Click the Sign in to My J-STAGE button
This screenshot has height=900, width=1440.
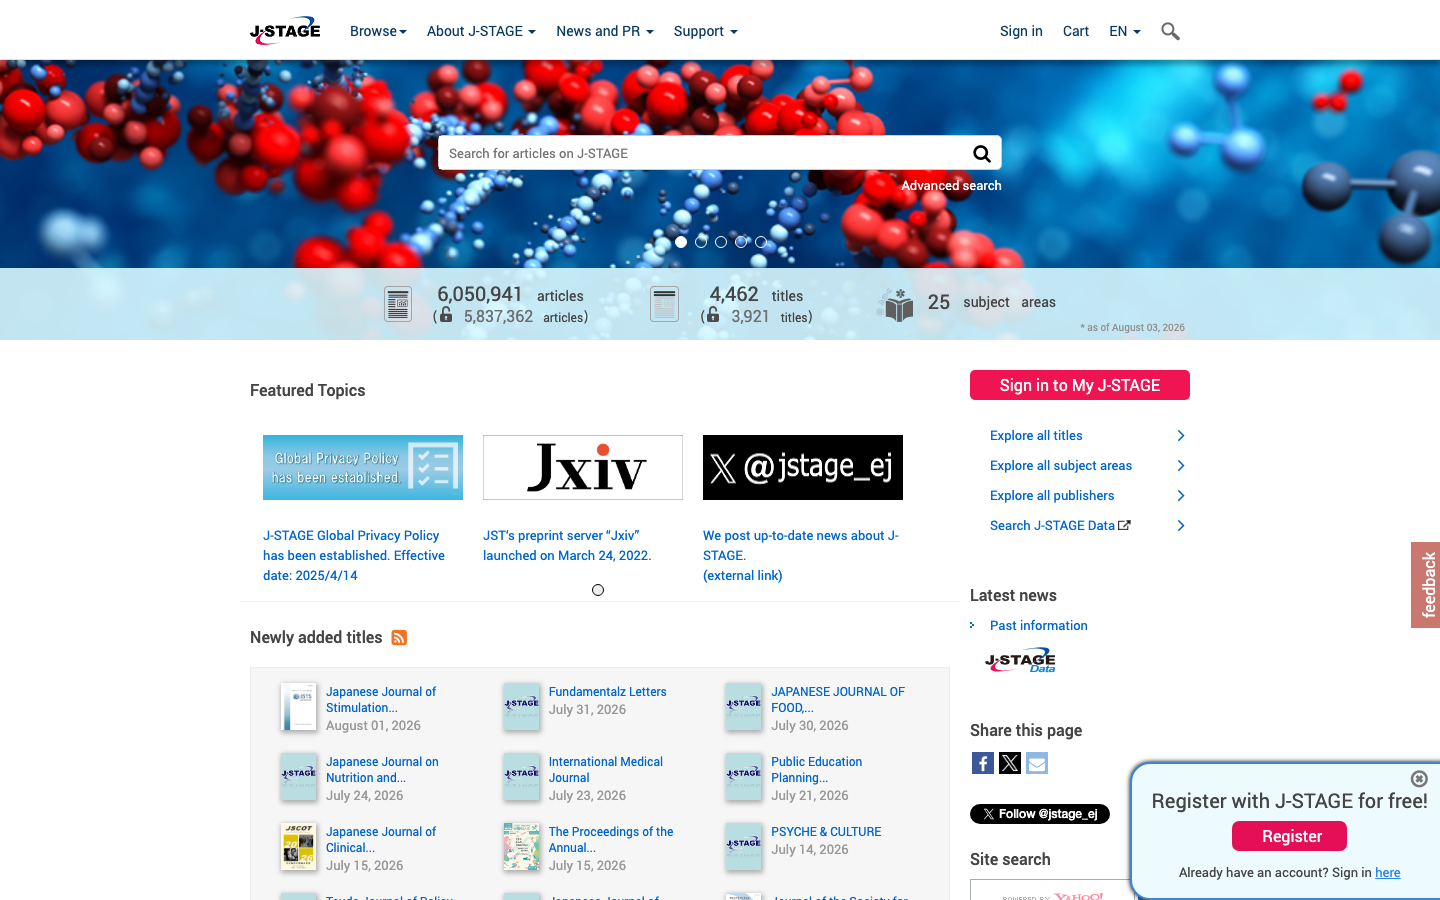[1080, 385]
